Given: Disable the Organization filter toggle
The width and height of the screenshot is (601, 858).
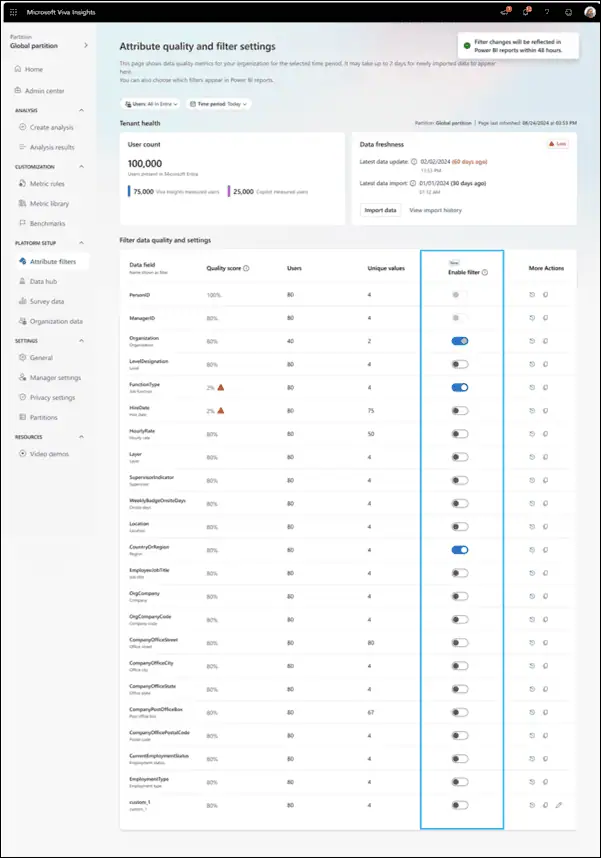Looking at the screenshot, I should [x=460, y=341].
